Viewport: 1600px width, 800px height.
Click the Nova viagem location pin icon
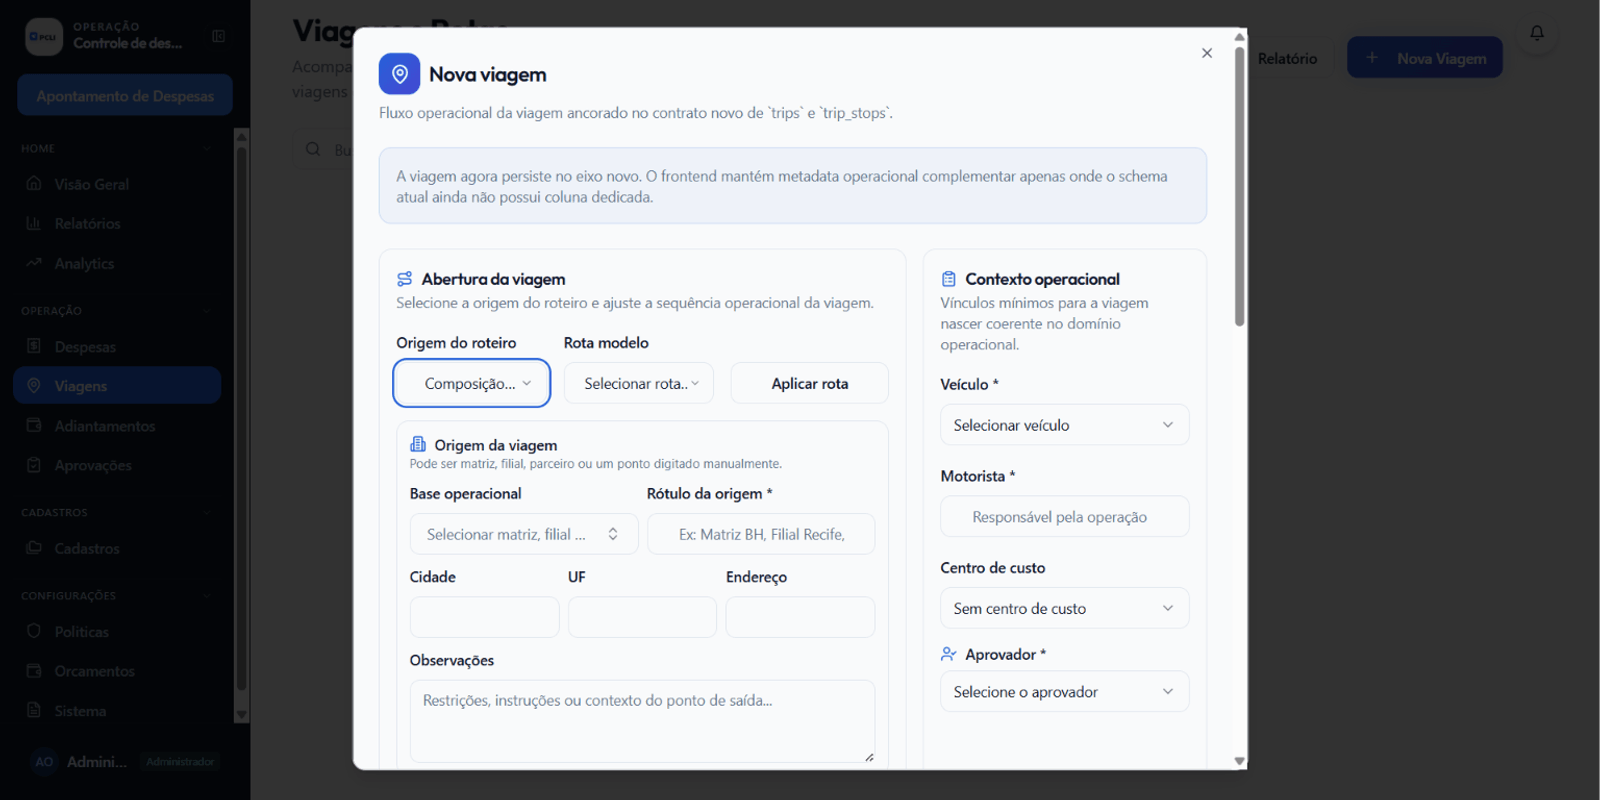399,74
